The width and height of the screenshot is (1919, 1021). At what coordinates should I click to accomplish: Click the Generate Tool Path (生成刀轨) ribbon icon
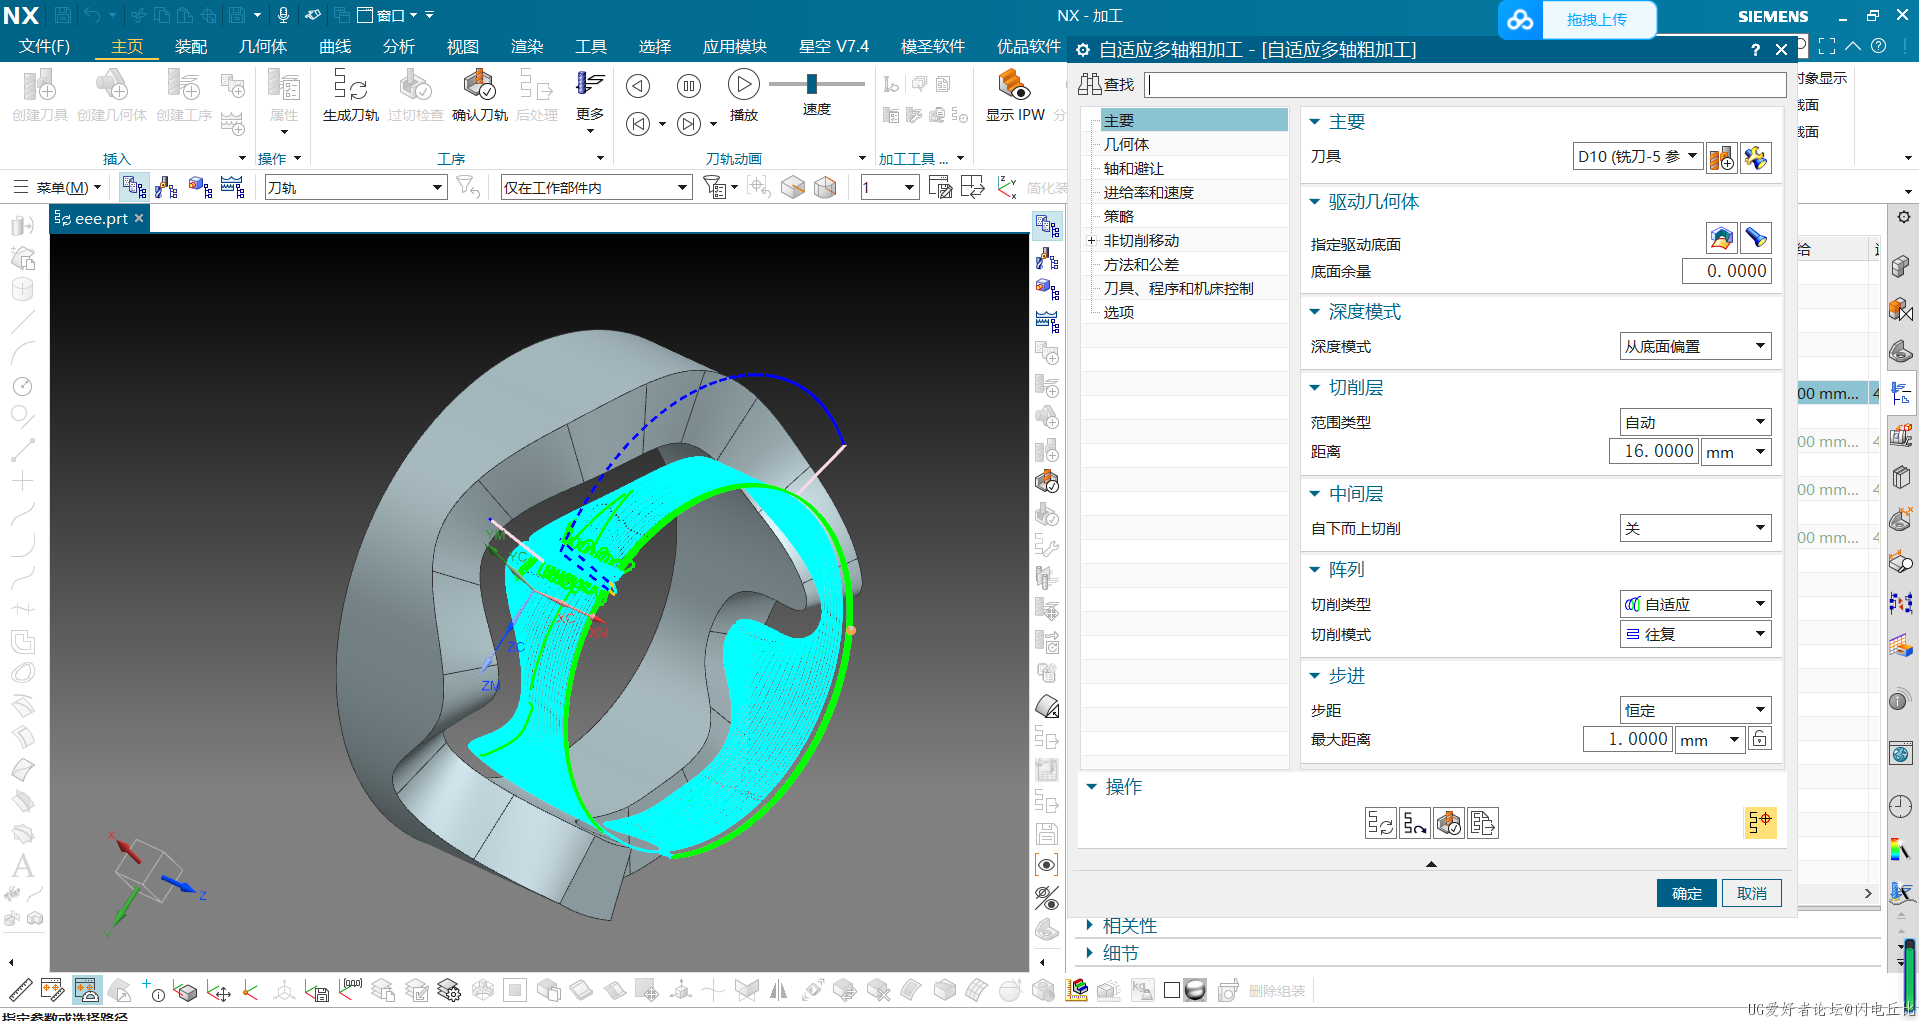(350, 95)
